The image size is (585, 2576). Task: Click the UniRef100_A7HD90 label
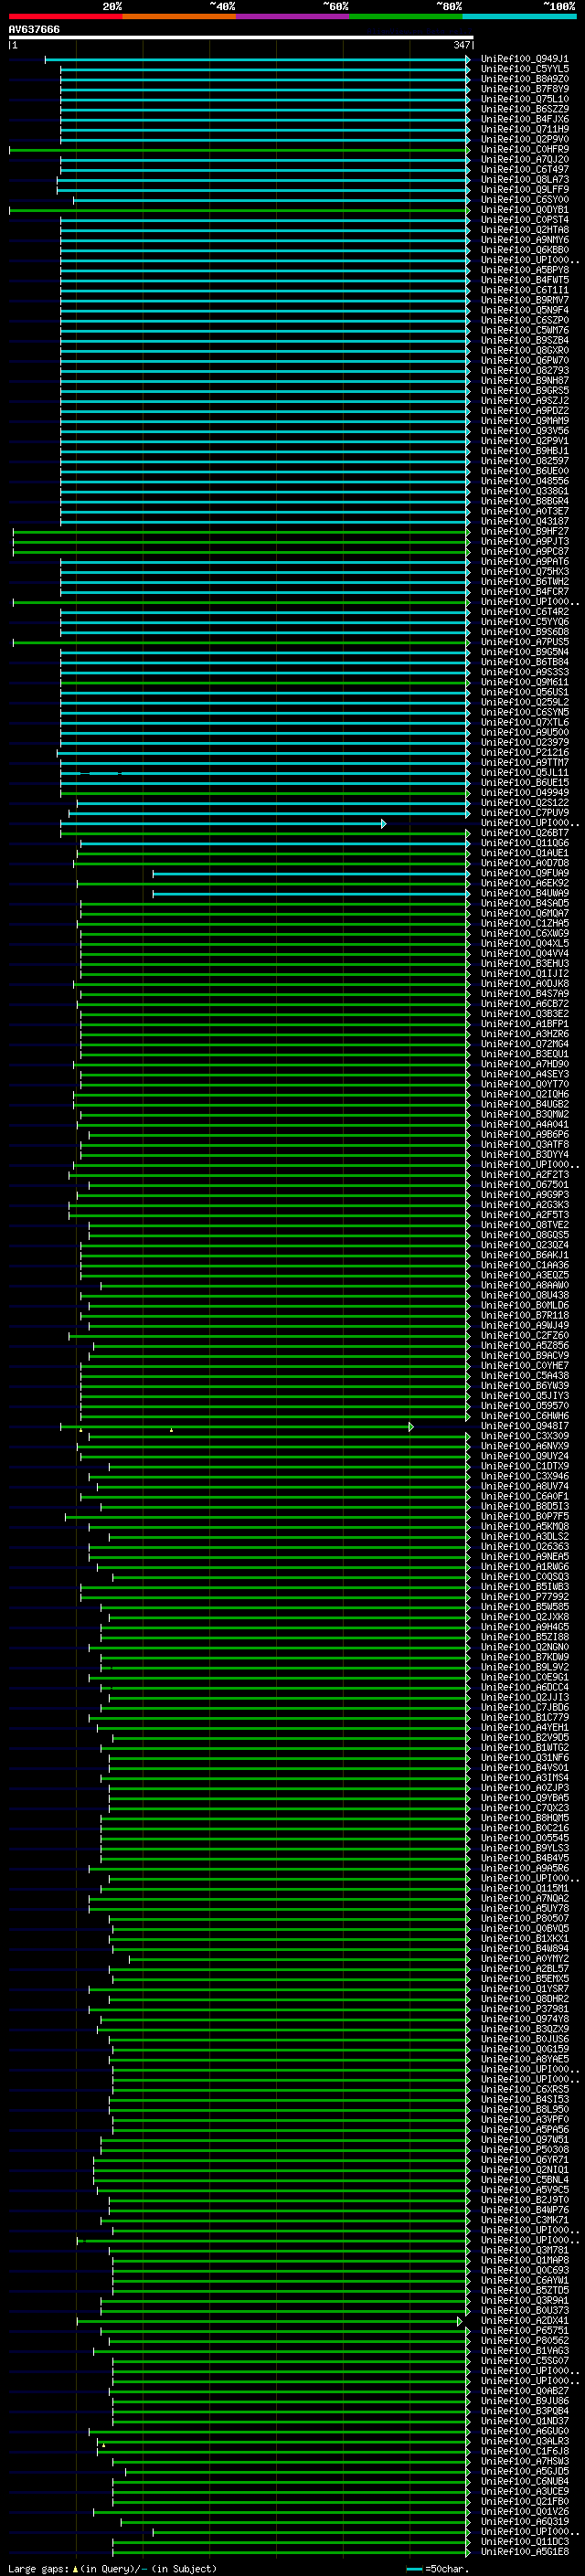pyautogui.click(x=525, y=1064)
